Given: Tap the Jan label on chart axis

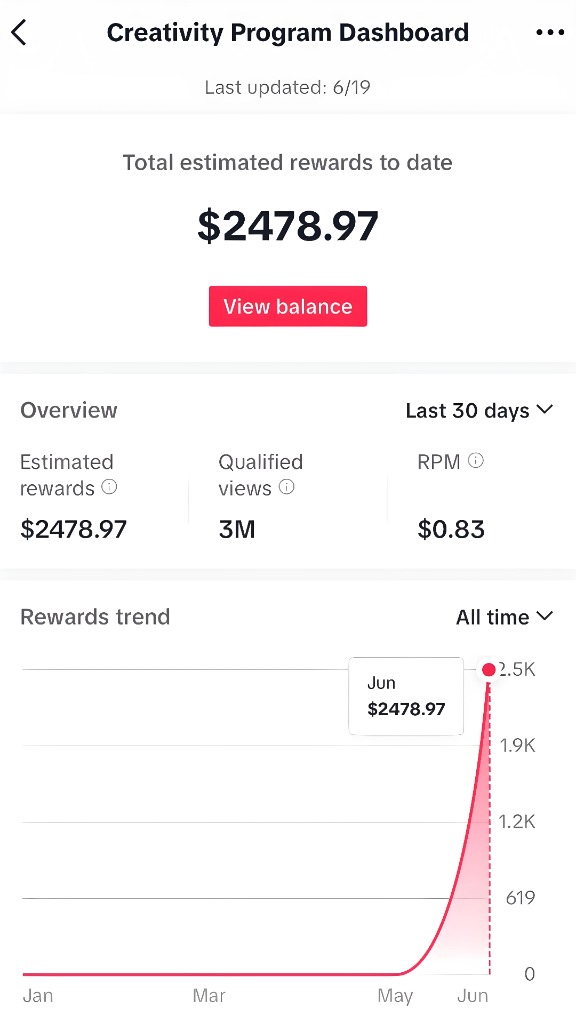Looking at the screenshot, I should click(38, 996).
